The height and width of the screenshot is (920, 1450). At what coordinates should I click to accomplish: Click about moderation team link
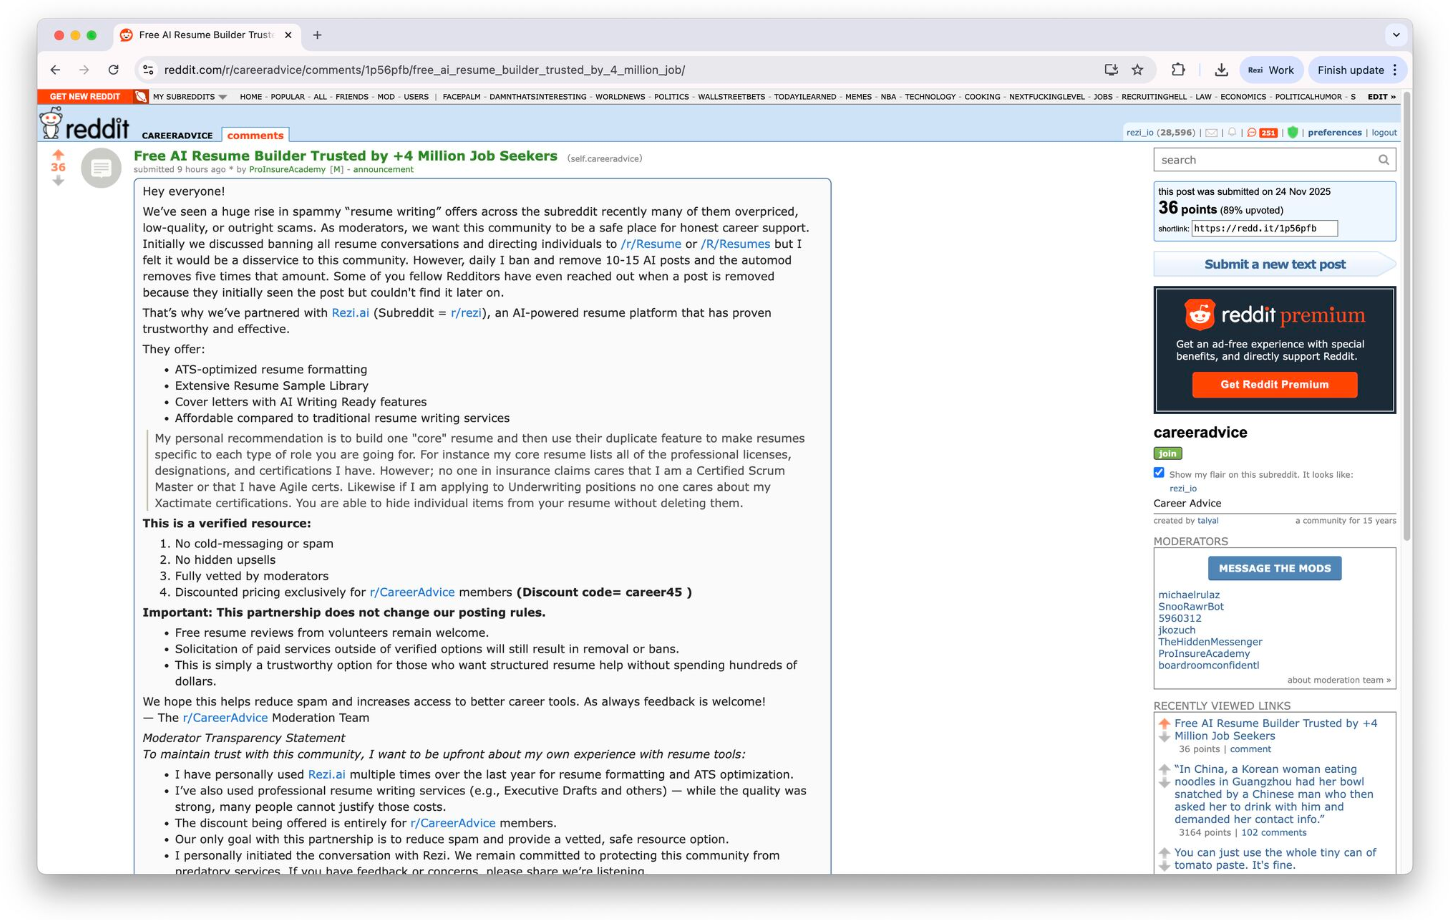[1338, 680]
